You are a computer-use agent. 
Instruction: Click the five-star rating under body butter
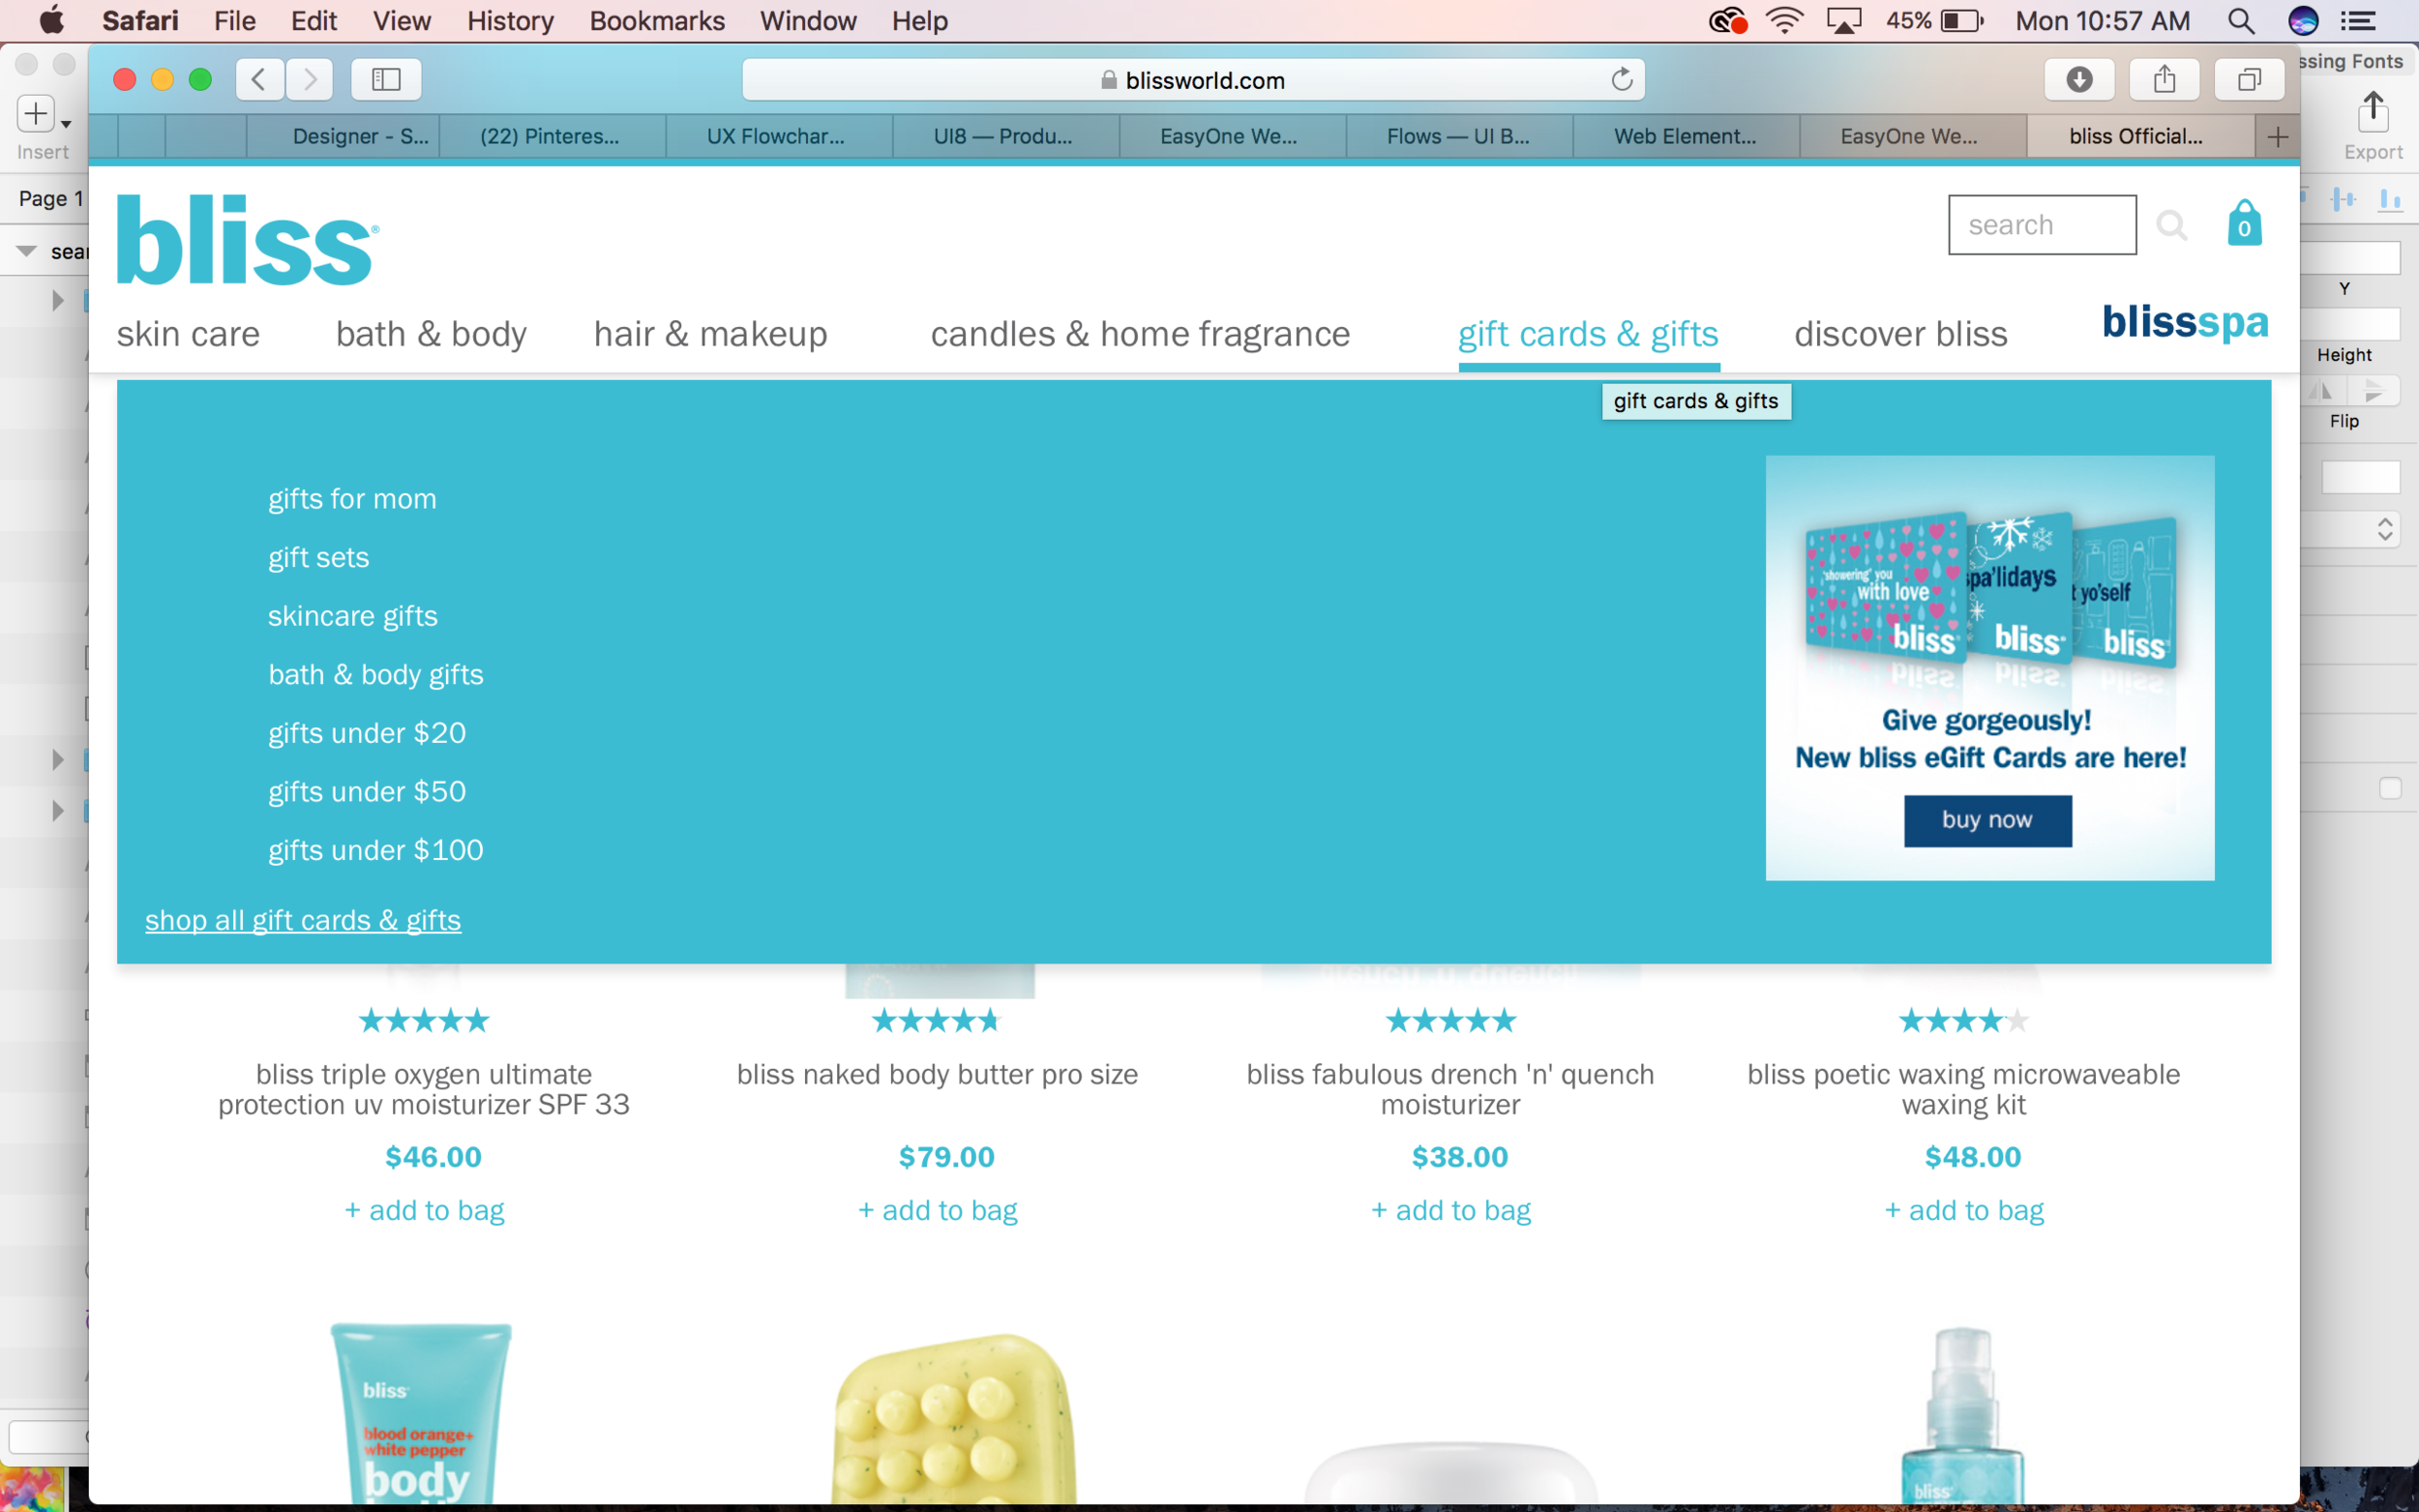(937, 1021)
